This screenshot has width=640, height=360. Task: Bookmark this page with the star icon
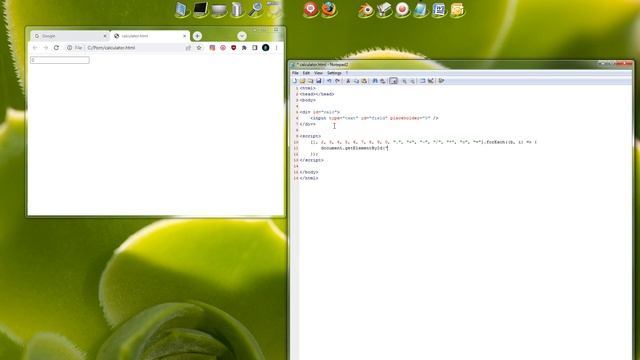click(x=199, y=48)
